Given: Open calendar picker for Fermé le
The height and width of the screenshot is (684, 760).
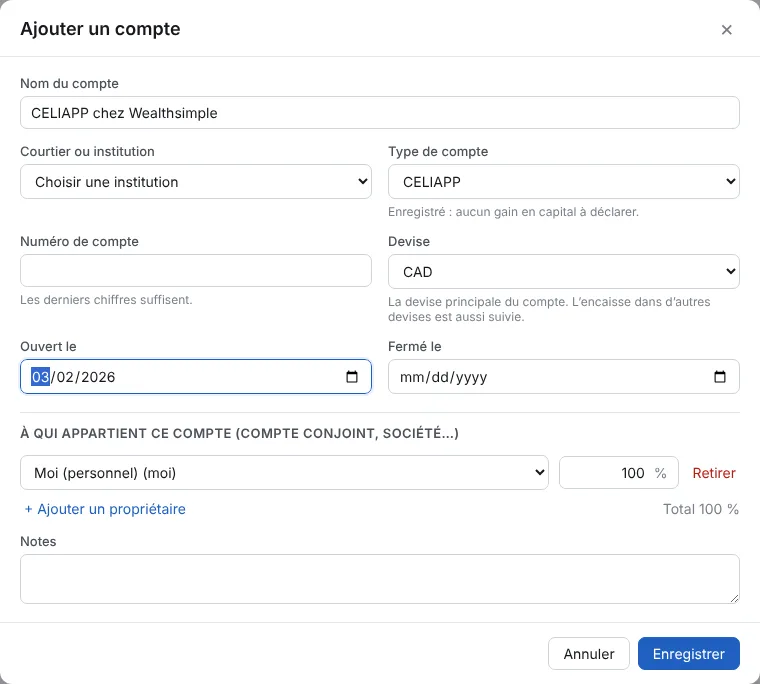Looking at the screenshot, I should point(720,377).
